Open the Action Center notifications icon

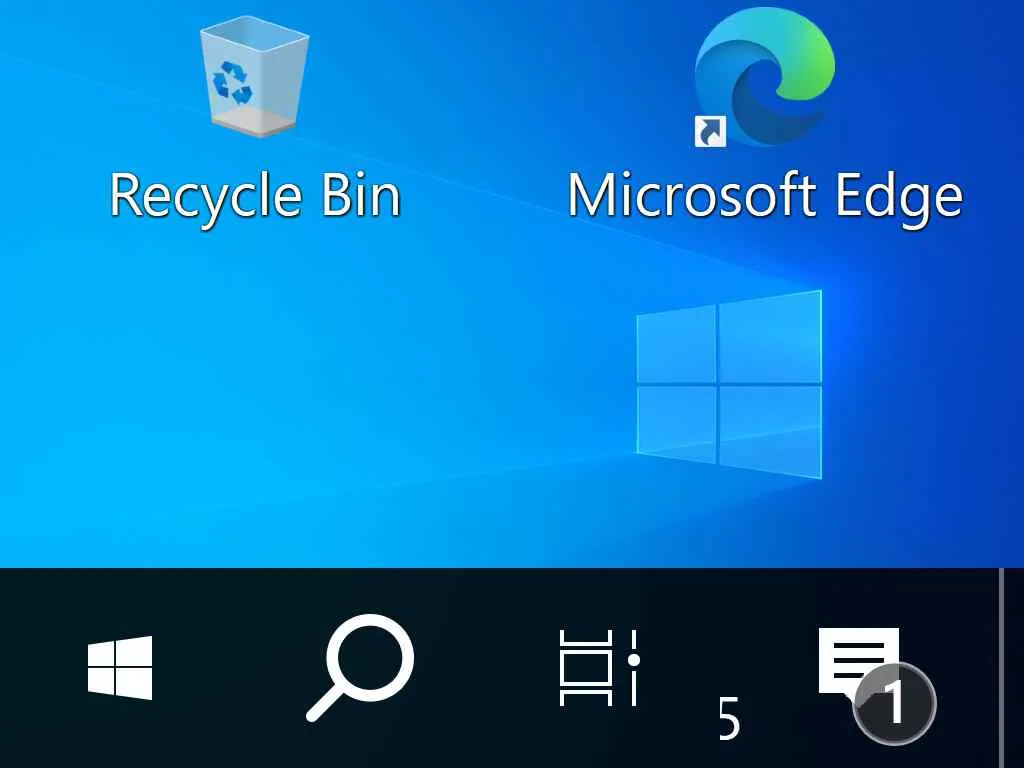point(876,685)
